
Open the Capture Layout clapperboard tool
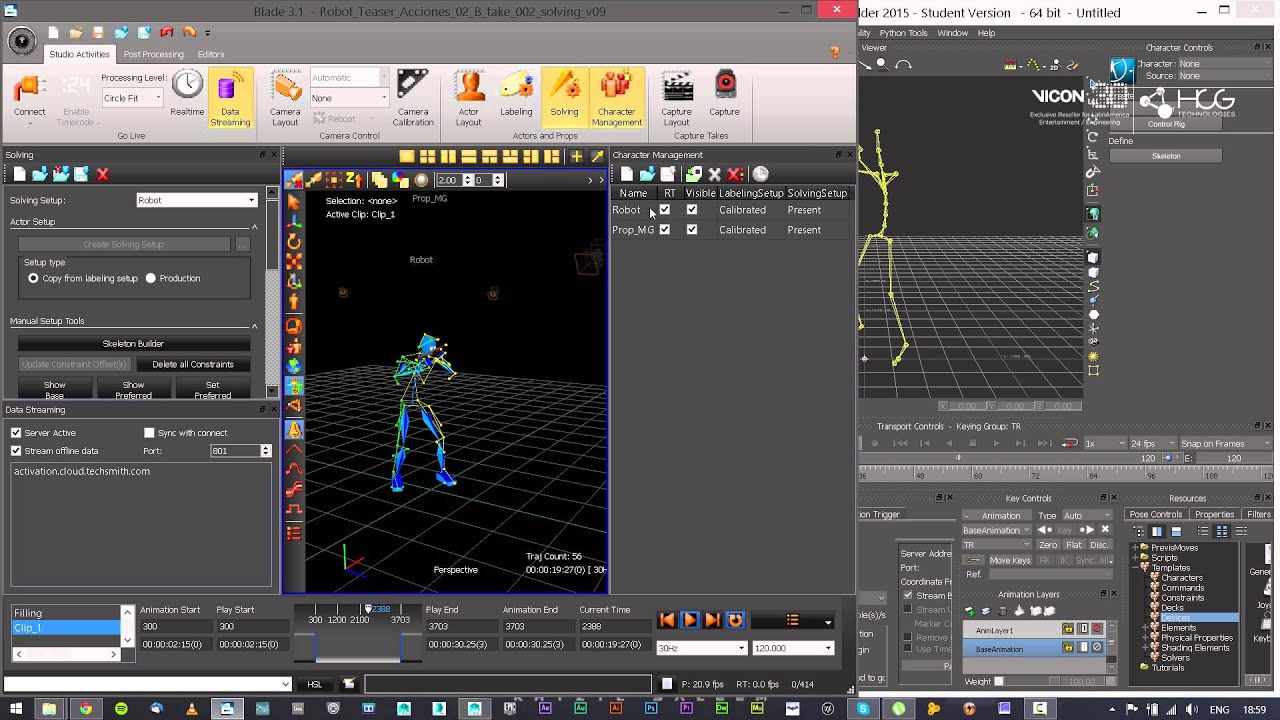[676, 99]
